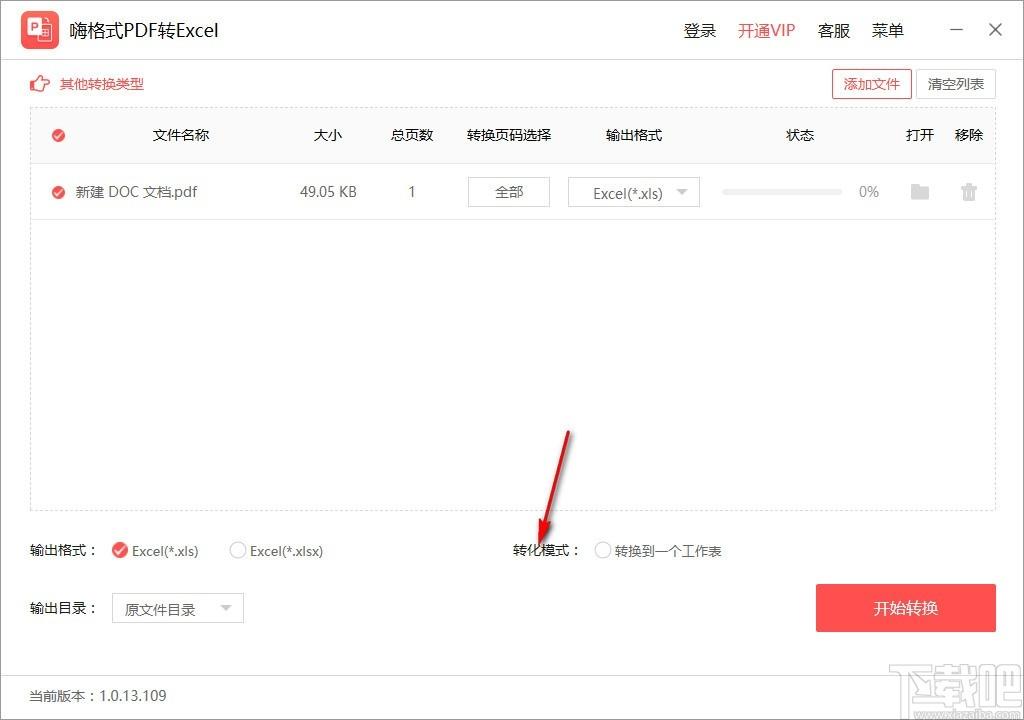Image resolution: width=1024 pixels, height=720 pixels.
Task: Remove 新建 DOC 文档.pdf with the trash icon
Action: 968,191
